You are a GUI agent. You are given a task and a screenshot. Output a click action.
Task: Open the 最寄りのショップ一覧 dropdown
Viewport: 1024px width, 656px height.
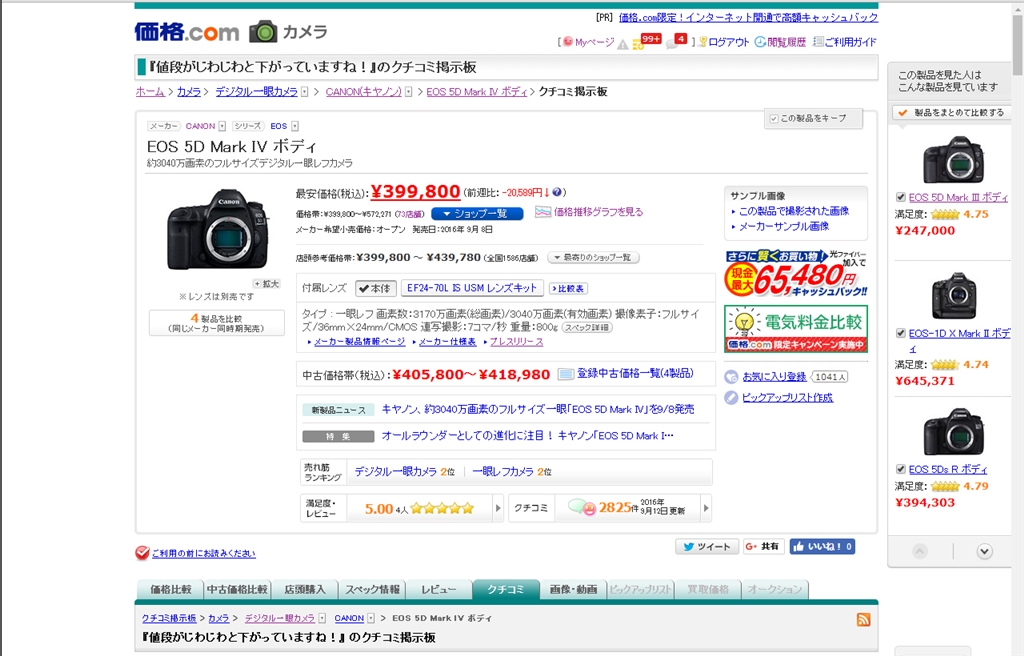pyautogui.click(x=593, y=257)
